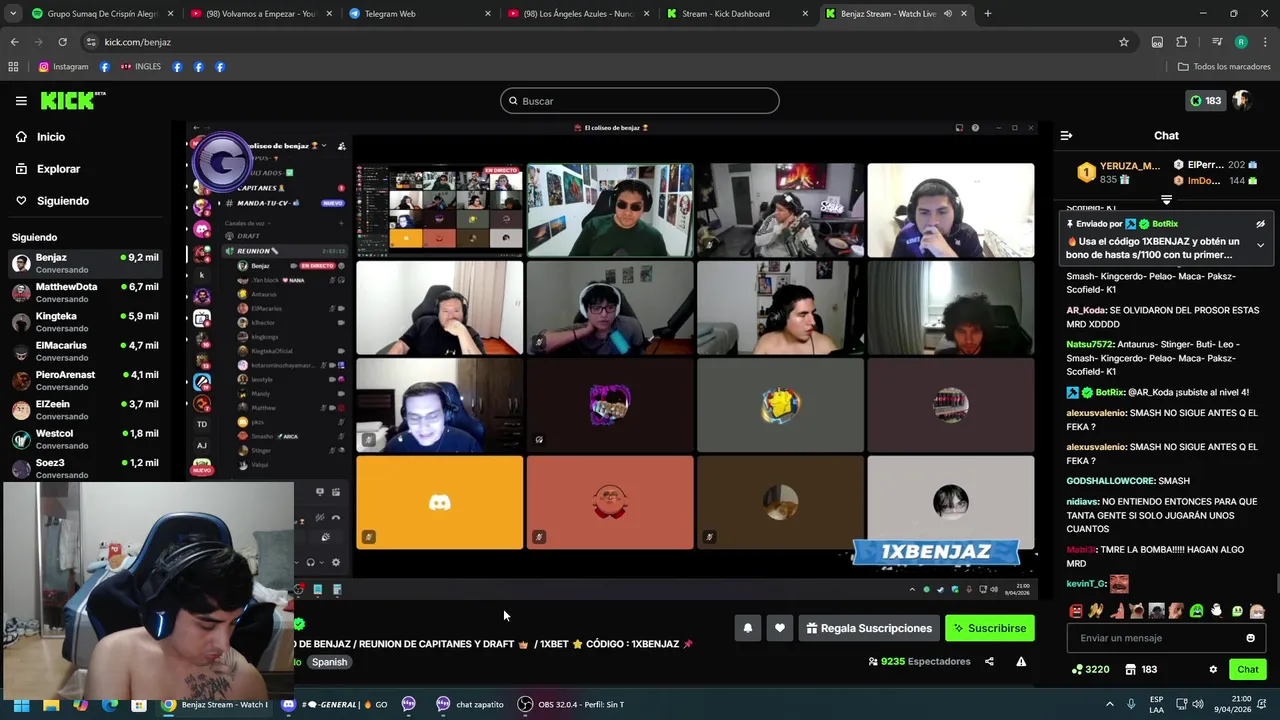Open chat zapatito taskbar item
The image size is (1280, 720).
(x=470, y=704)
